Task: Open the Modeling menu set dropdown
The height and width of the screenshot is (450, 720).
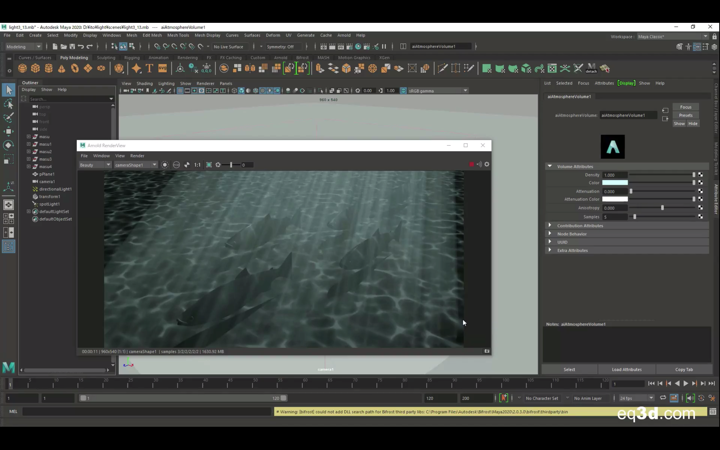Action: tap(23, 46)
